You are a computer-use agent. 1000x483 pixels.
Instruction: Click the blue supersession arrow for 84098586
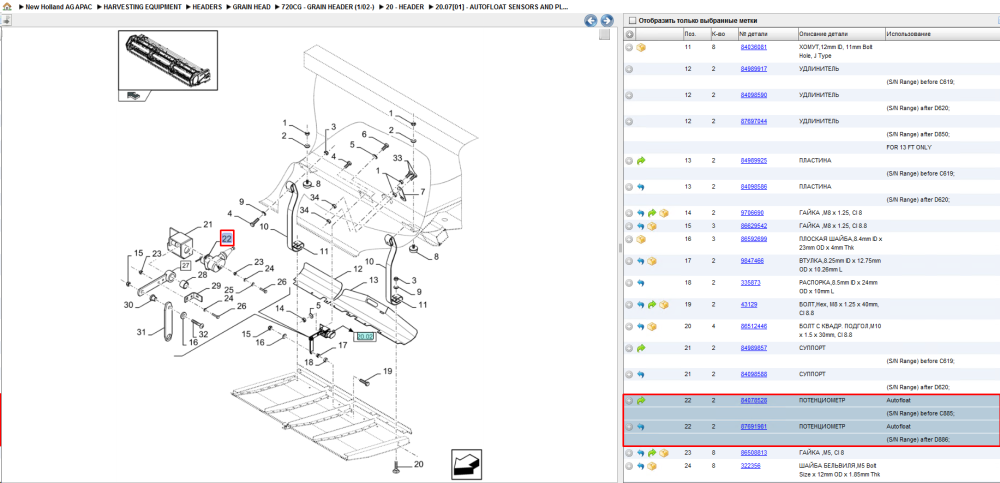click(641, 187)
